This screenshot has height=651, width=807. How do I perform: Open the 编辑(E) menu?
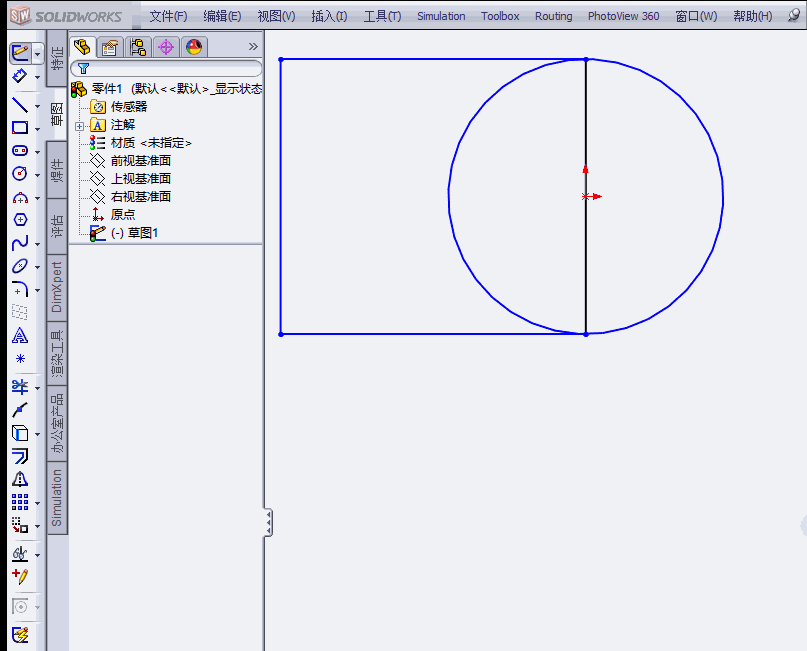click(x=222, y=16)
